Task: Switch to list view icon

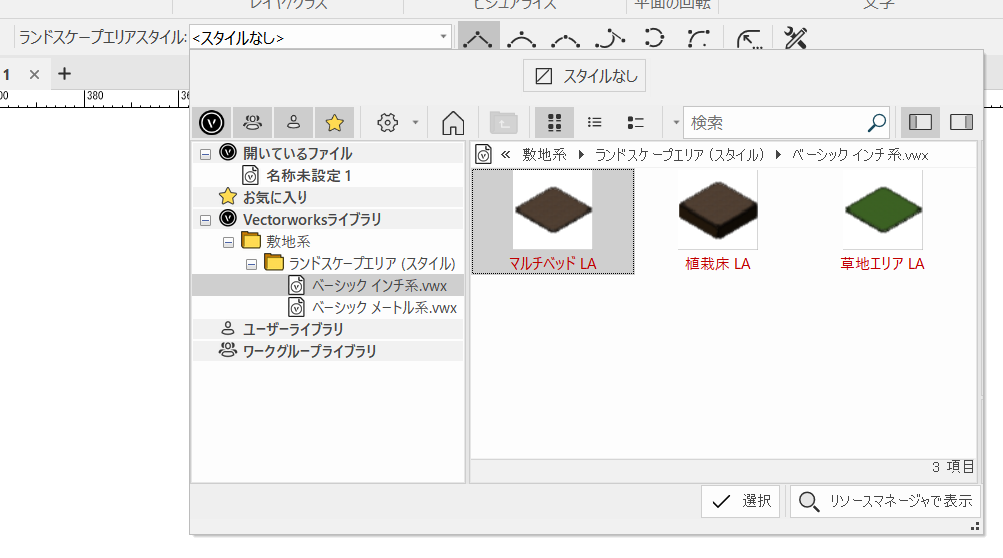Action: [x=595, y=122]
